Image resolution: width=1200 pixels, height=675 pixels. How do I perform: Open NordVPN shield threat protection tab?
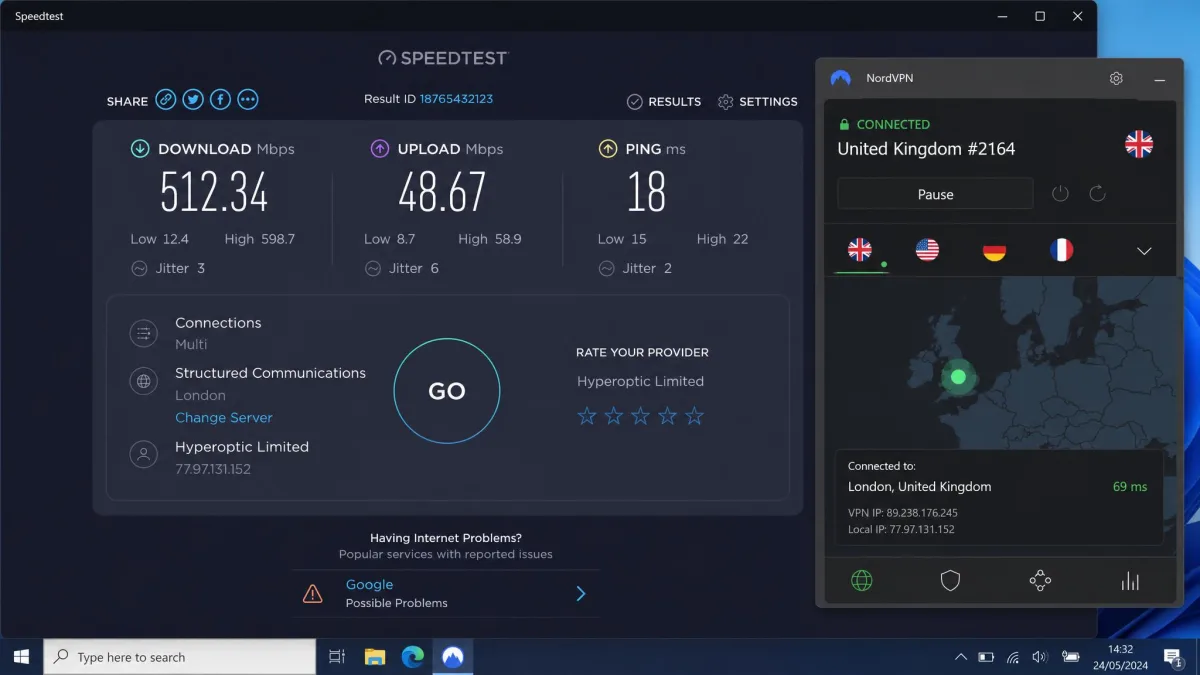click(x=950, y=581)
